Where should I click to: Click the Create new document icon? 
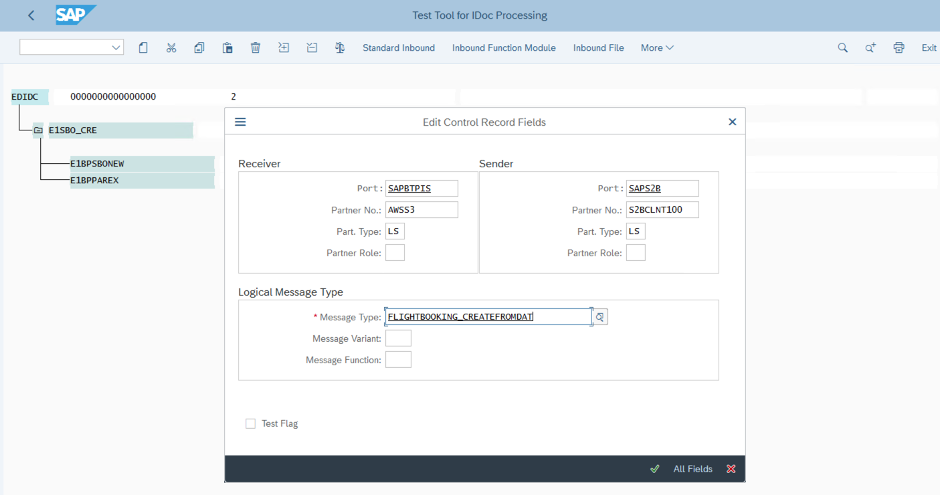pos(143,47)
